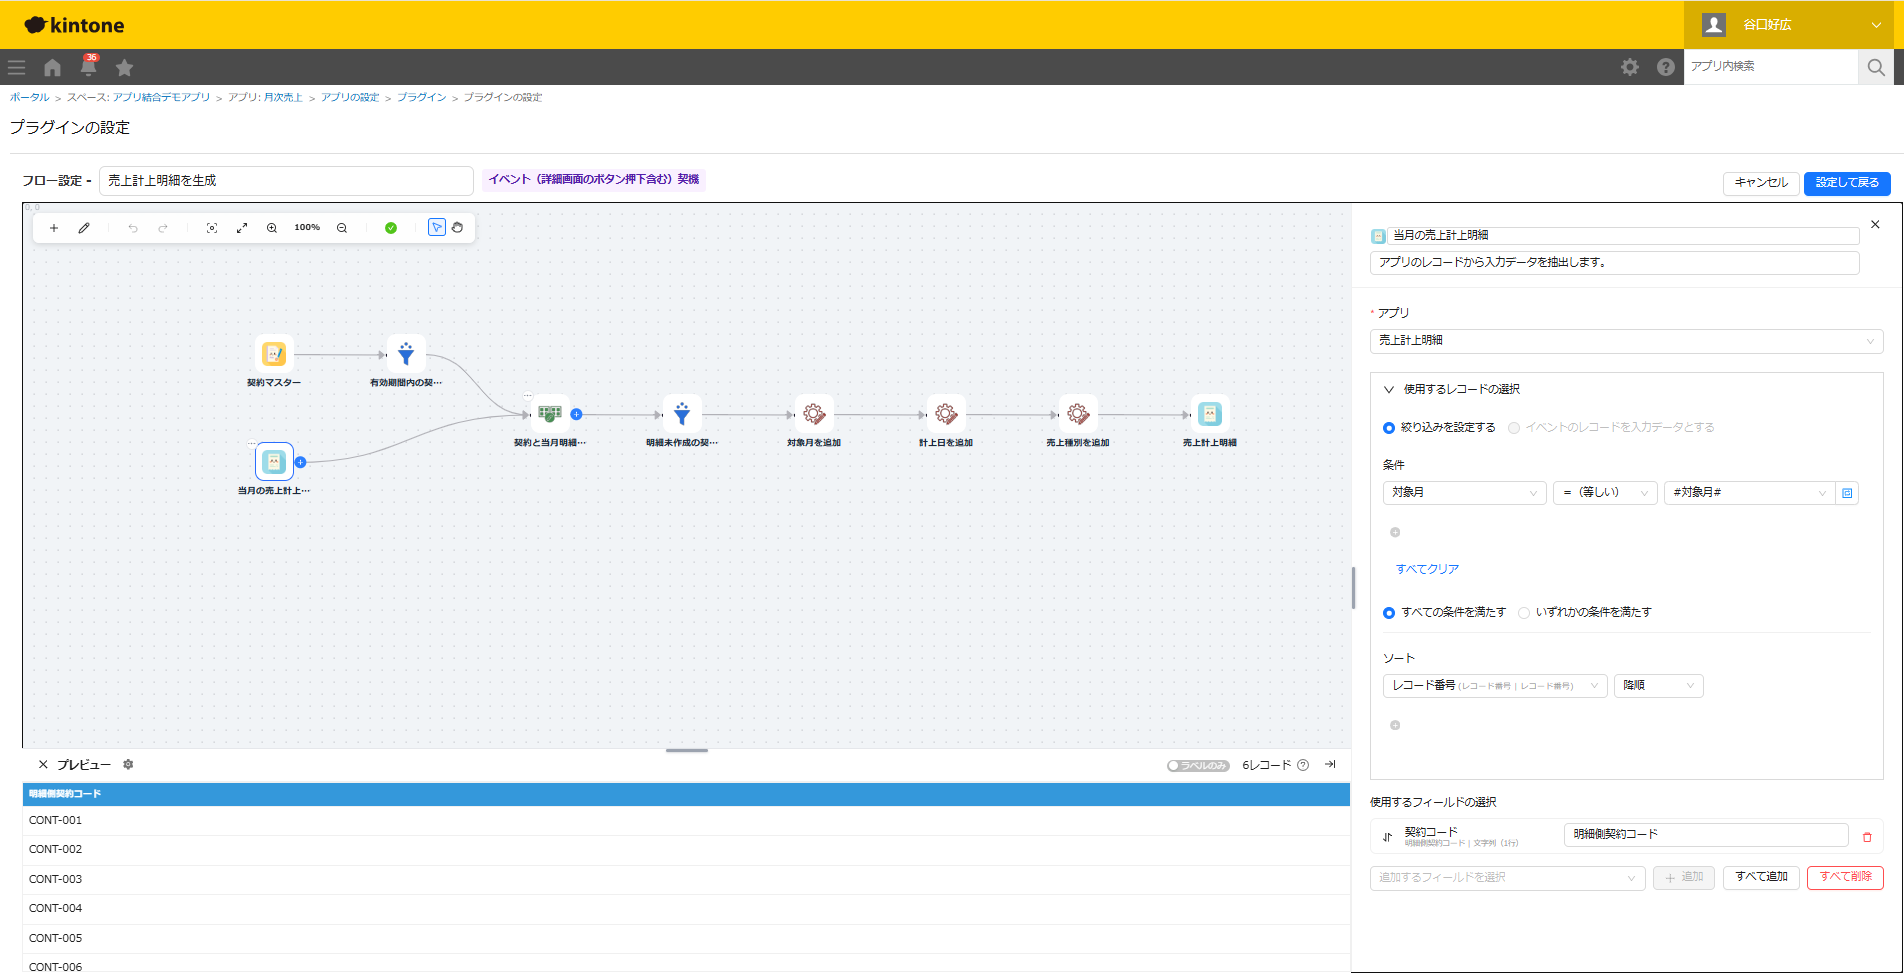The height and width of the screenshot is (975, 1904).
Task: Select the 契約マスター node
Action: click(274, 354)
